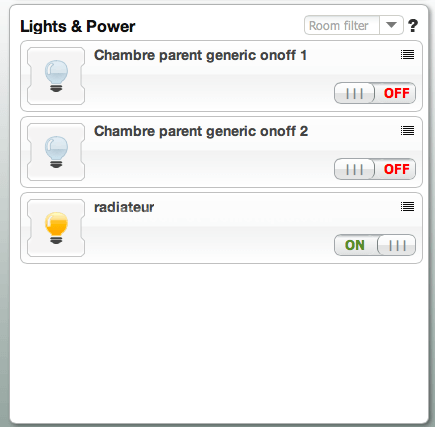Click the light bulb icon for Chambre parent generic onoff 2
The height and width of the screenshot is (427, 435).
tap(56, 152)
